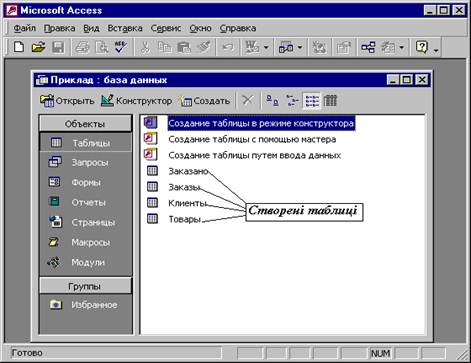Click the New database toolbar icon
Screen dimensions: 471x363
pos(19,47)
